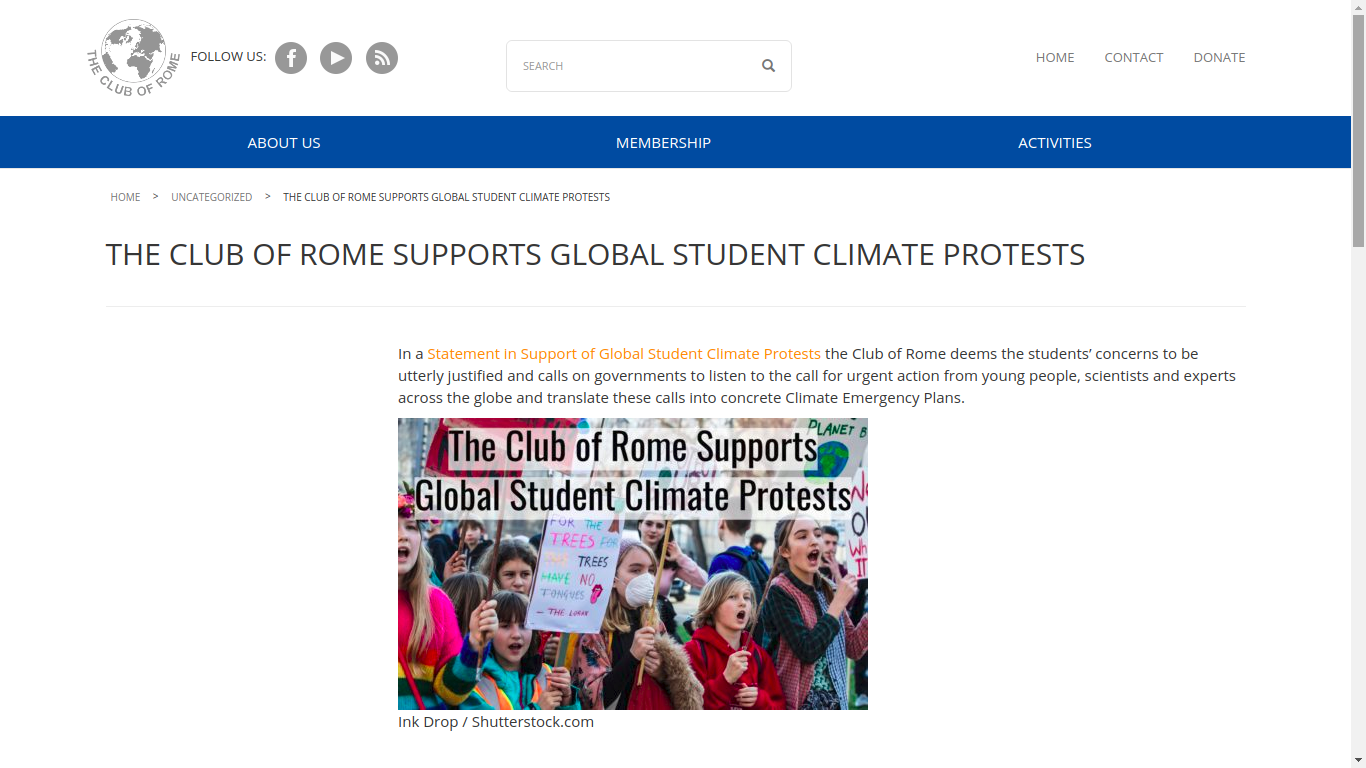Click the search magnifier icon
Image resolution: width=1366 pixels, height=768 pixels.
(x=768, y=66)
